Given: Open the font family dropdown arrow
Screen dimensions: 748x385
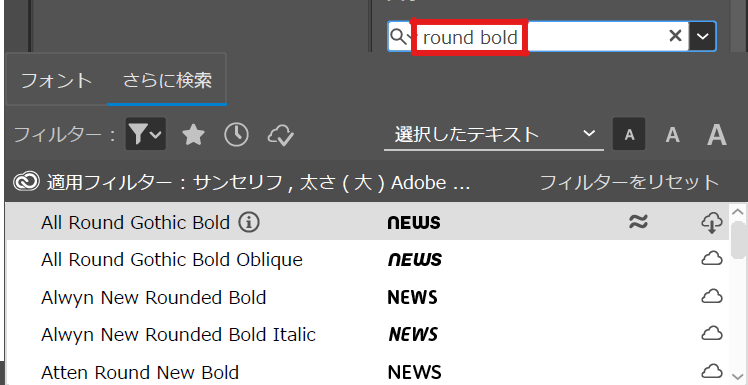Looking at the screenshot, I should (x=702, y=36).
